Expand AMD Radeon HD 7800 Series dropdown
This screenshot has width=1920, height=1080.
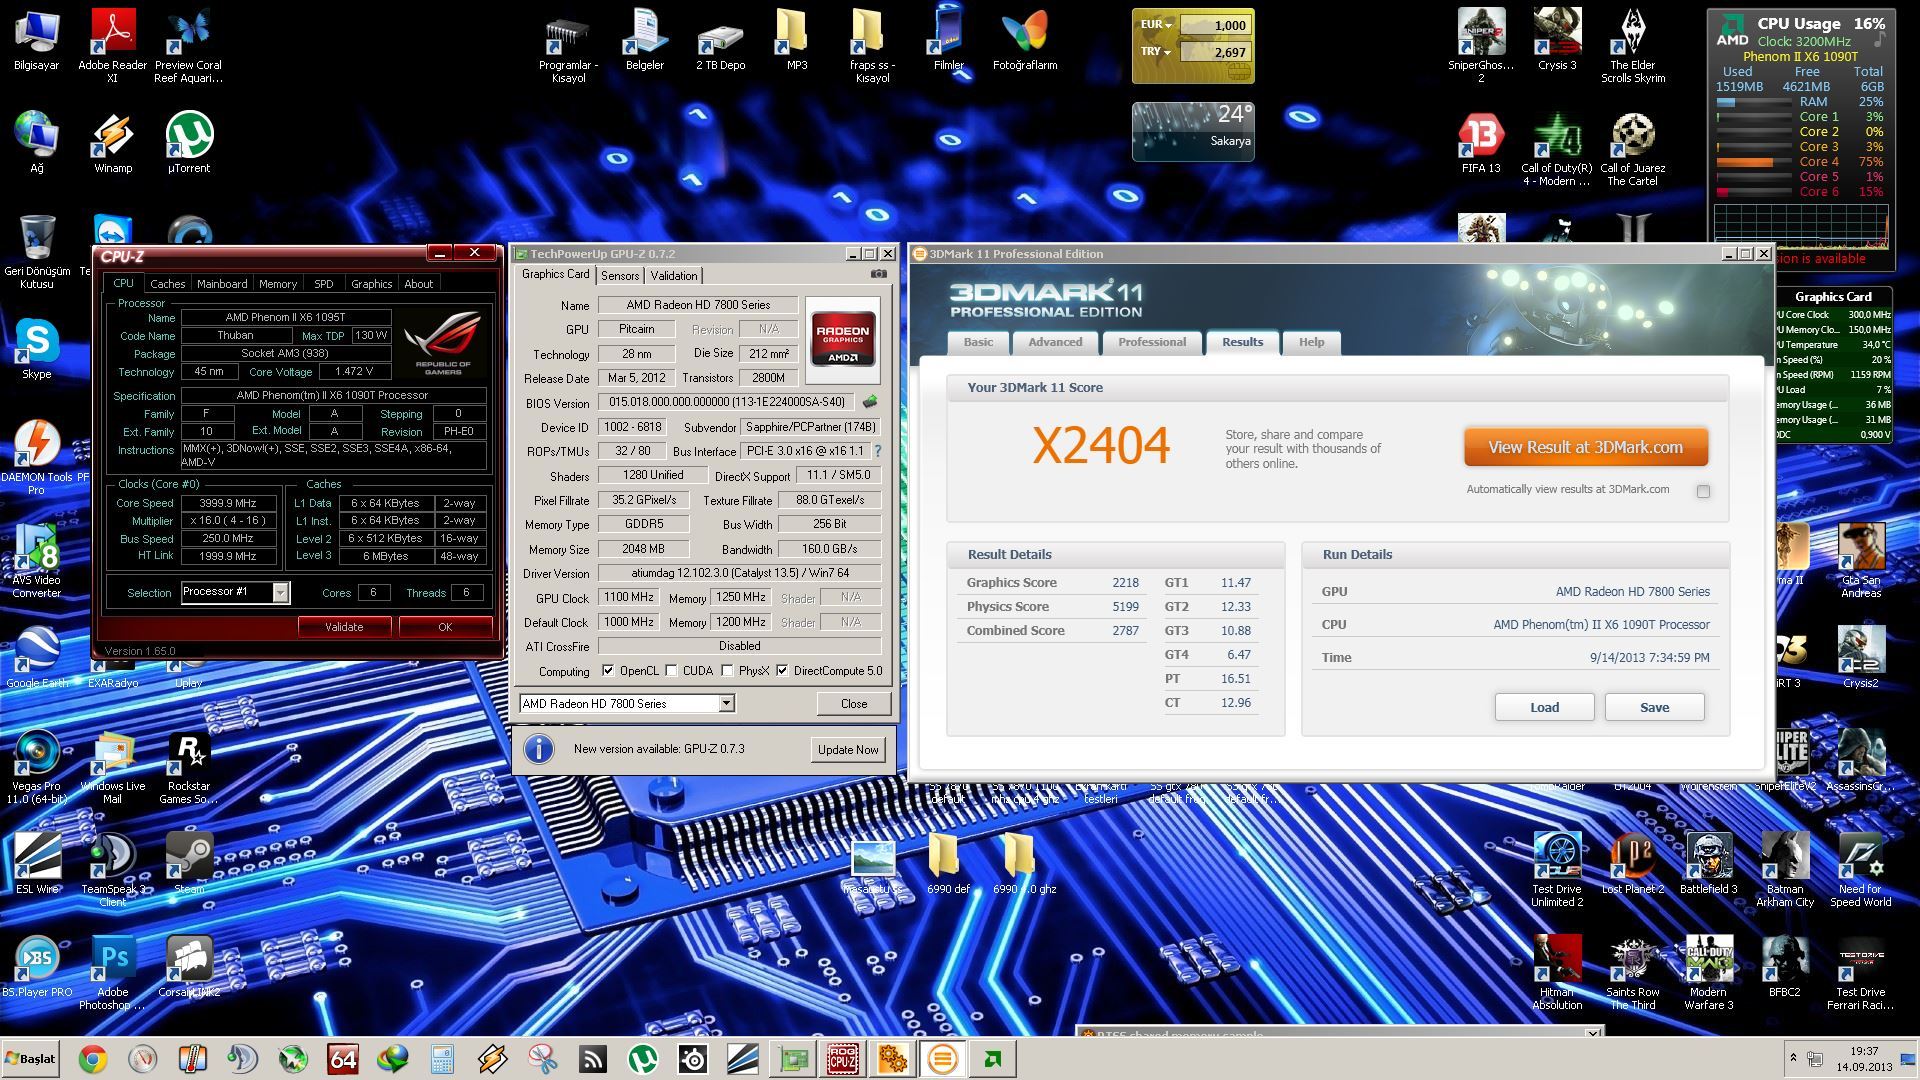point(726,704)
